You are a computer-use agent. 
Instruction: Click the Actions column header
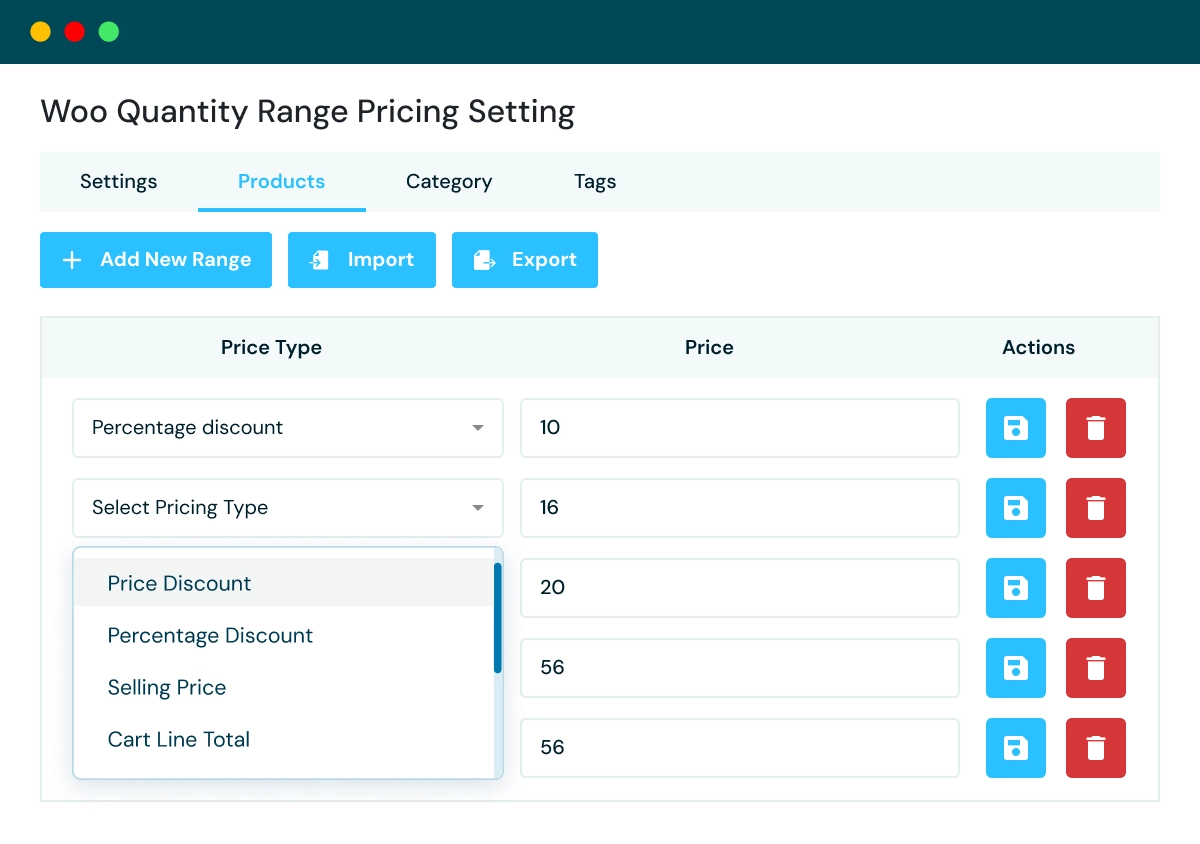point(1039,348)
